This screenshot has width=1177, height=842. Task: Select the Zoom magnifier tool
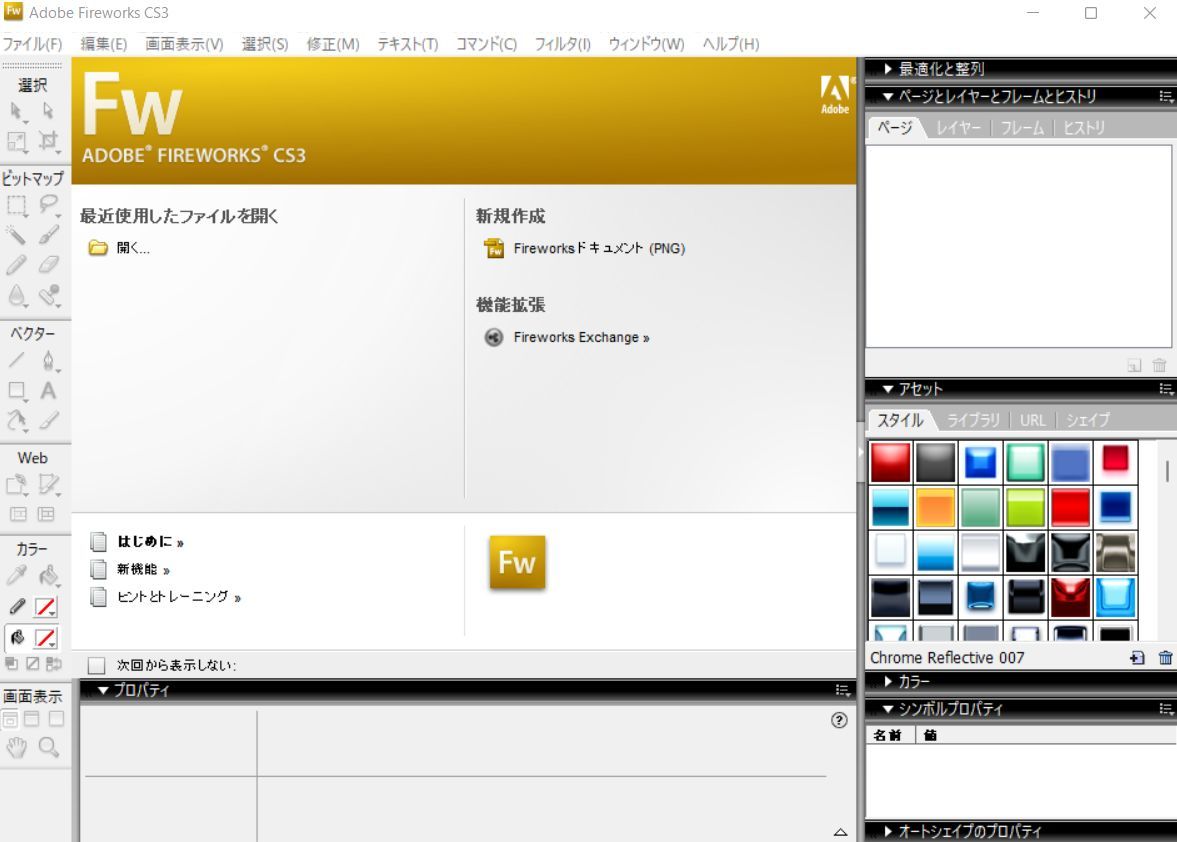48,747
